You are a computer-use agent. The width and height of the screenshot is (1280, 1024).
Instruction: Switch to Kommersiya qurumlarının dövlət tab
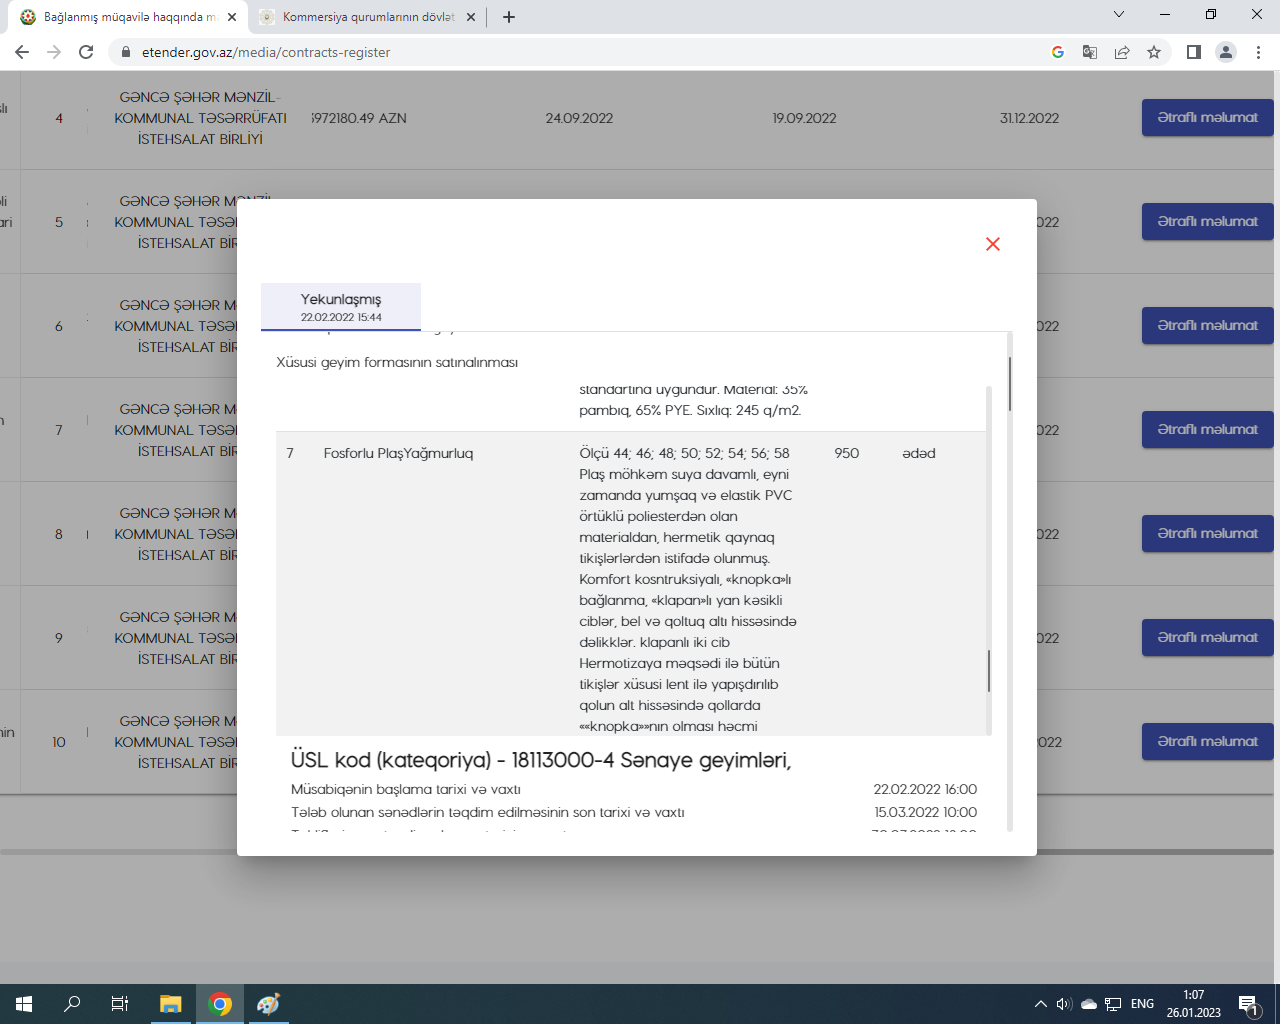(366, 17)
